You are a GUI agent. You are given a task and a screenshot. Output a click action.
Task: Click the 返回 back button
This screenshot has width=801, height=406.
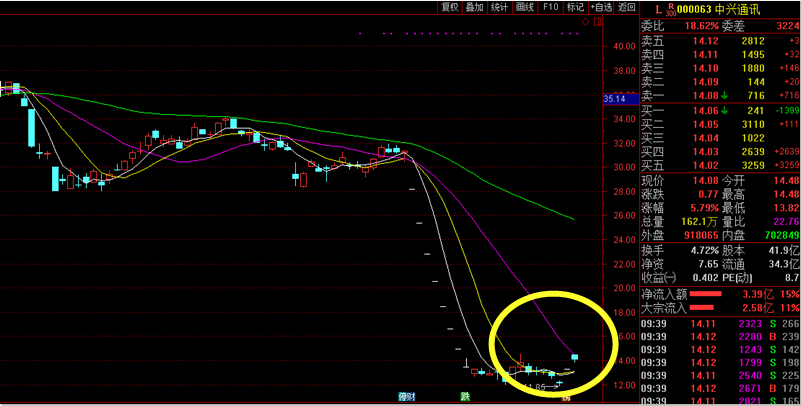point(627,7)
